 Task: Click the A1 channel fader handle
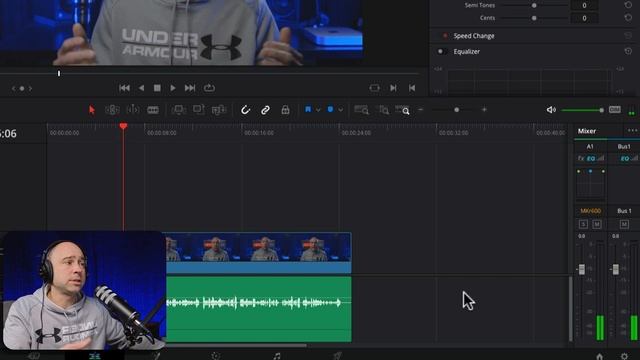(582, 269)
